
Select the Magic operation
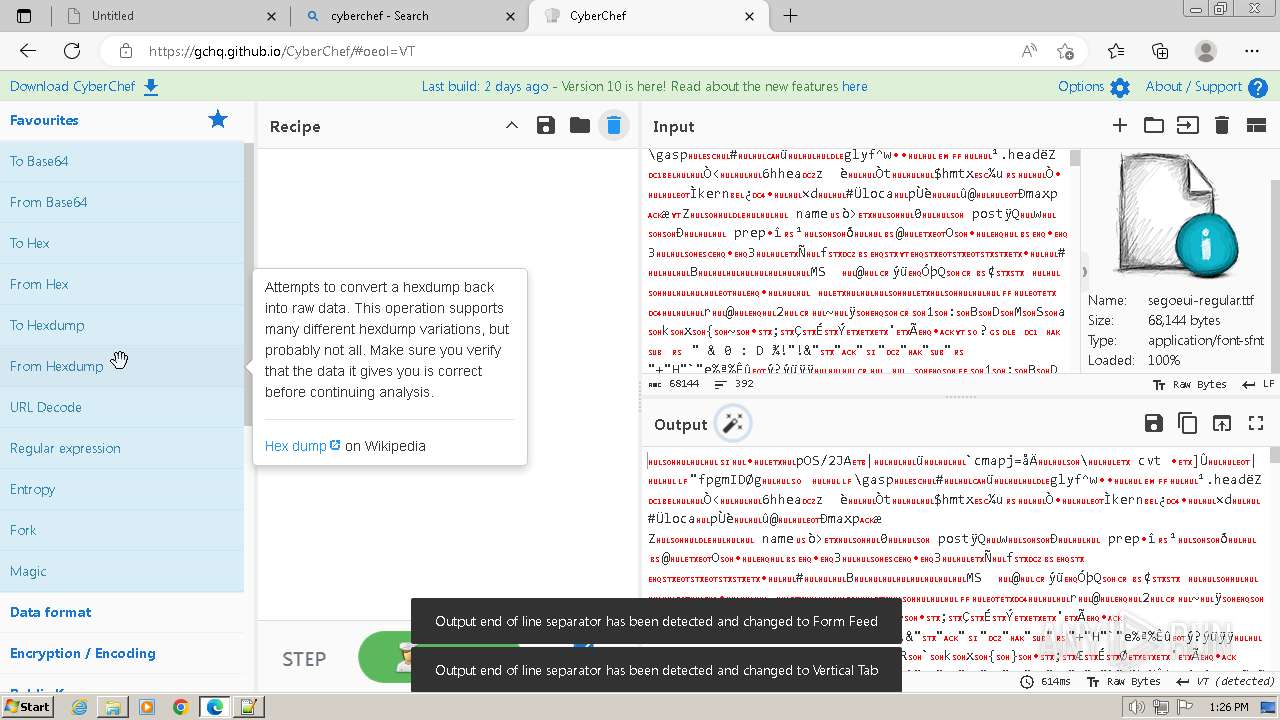pos(122,571)
